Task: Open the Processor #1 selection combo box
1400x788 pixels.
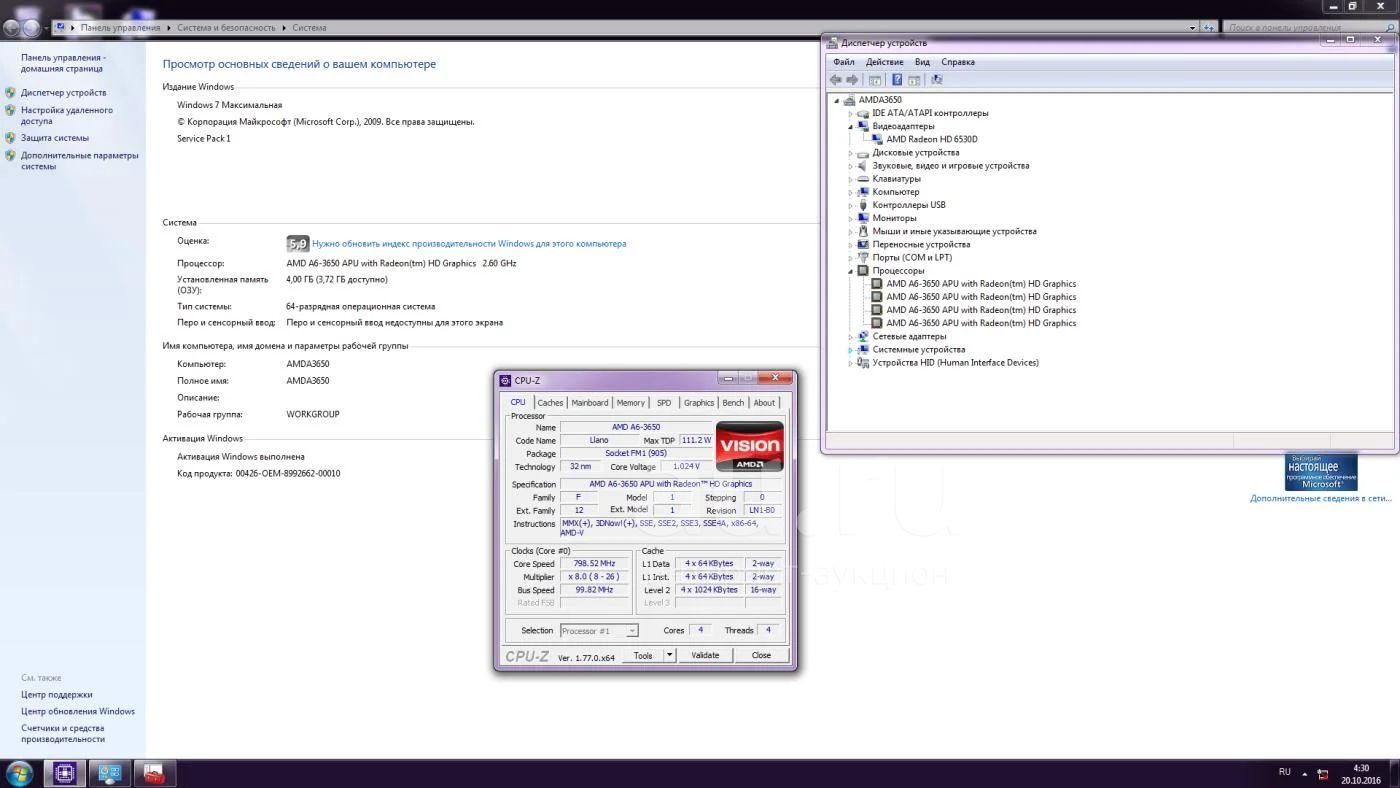Action: coord(599,631)
